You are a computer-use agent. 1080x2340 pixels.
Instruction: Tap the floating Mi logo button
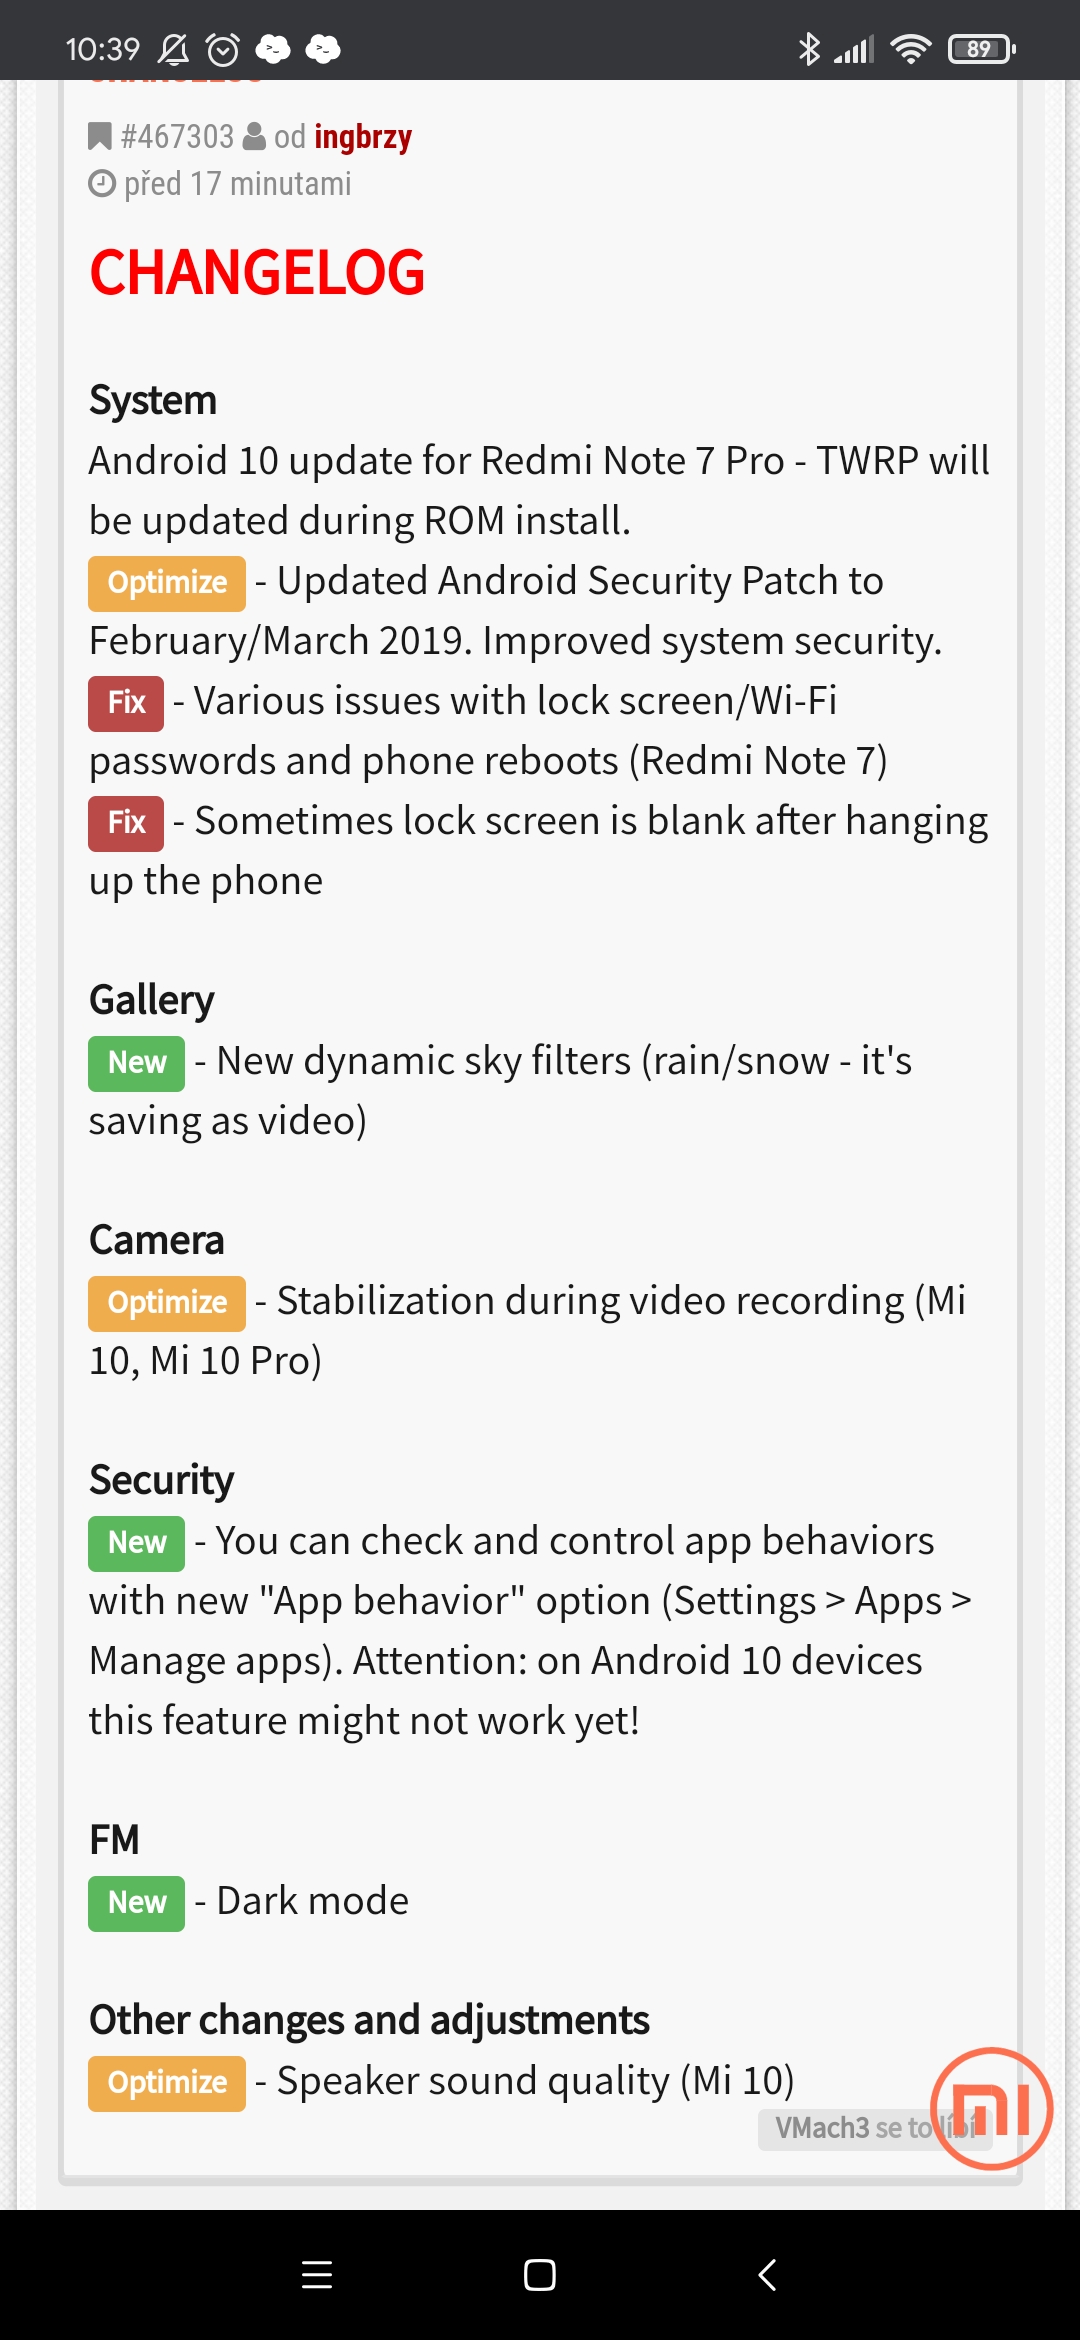[991, 2108]
